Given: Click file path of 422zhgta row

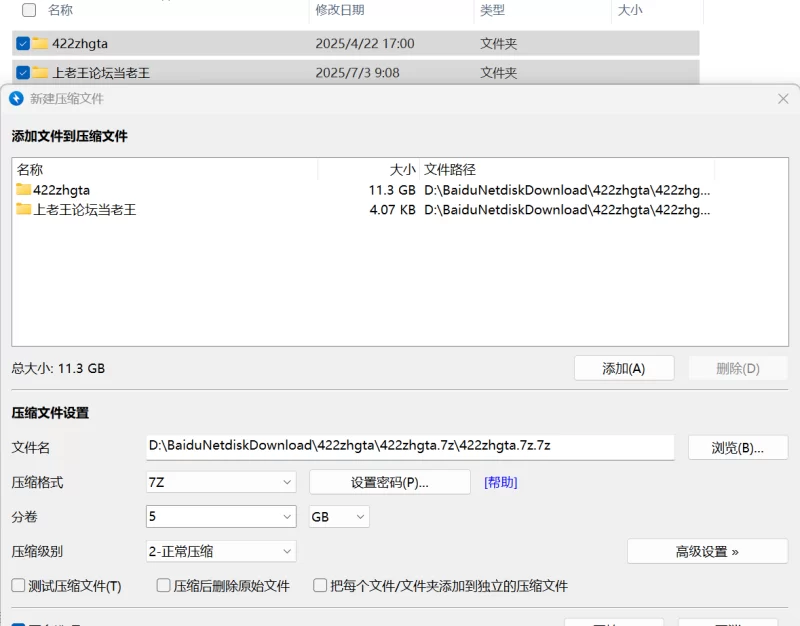Looking at the screenshot, I should (x=567, y=190).
